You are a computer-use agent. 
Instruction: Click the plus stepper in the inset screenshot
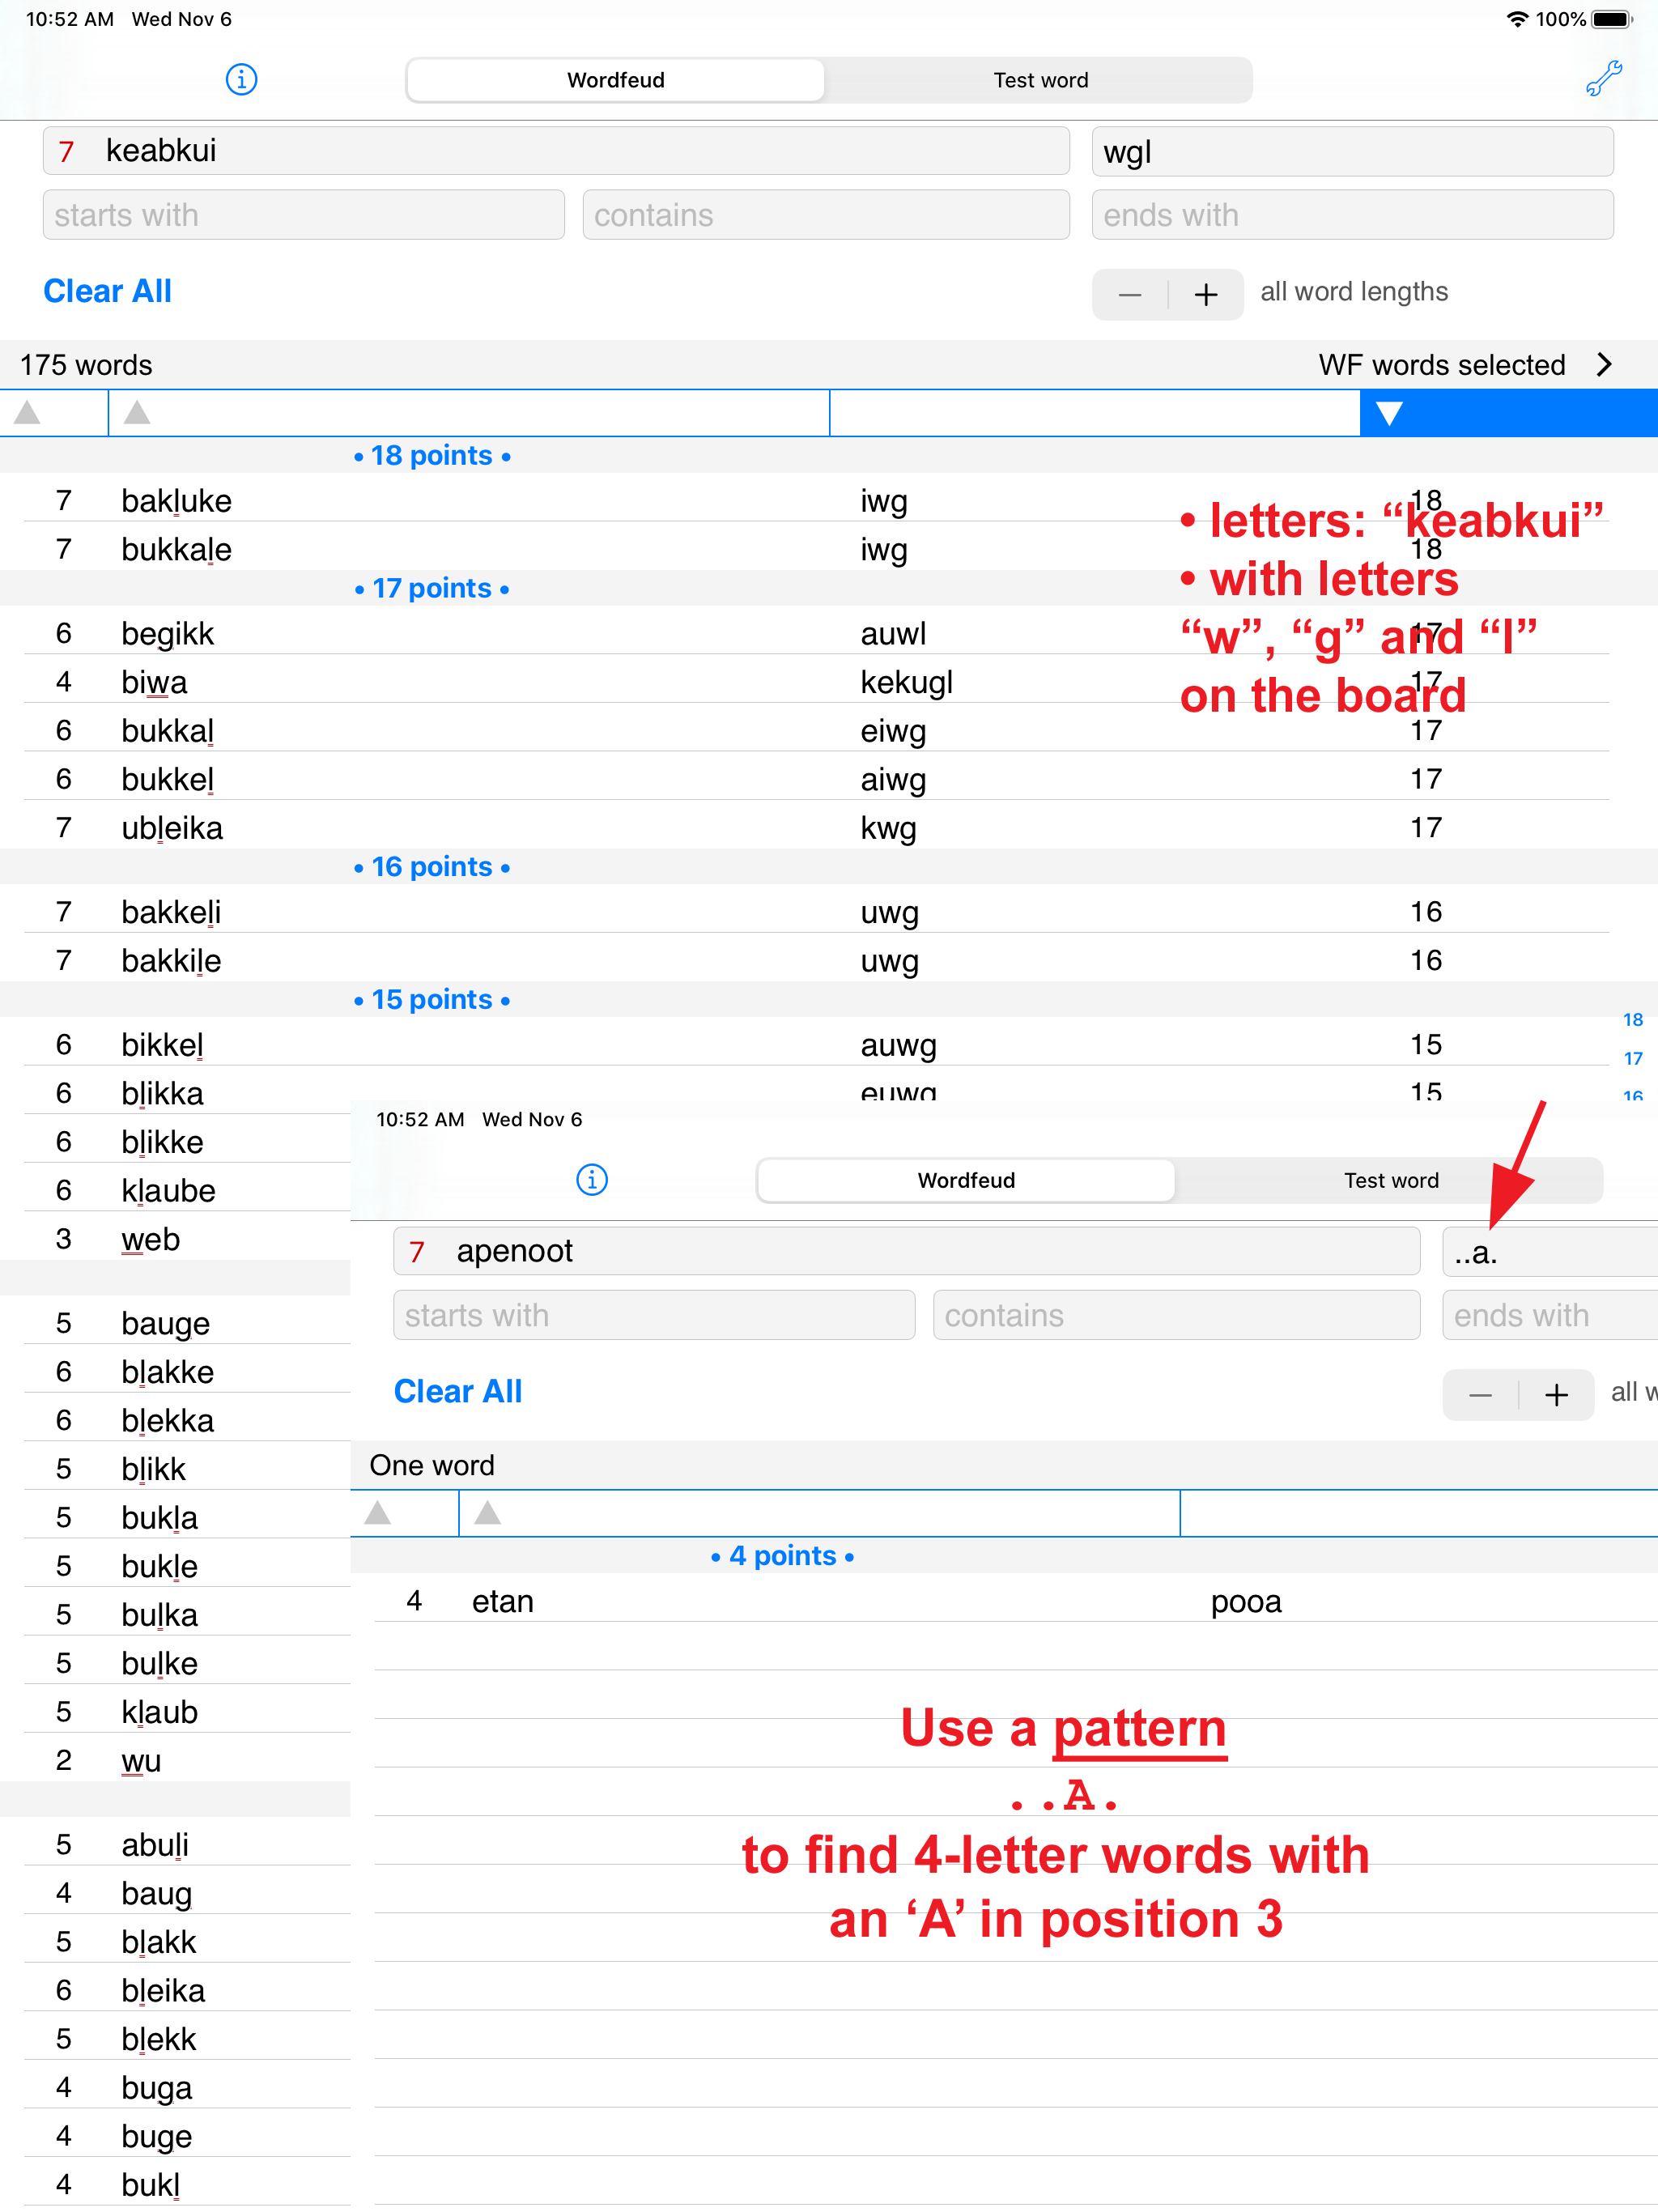pos(1556,1394)
